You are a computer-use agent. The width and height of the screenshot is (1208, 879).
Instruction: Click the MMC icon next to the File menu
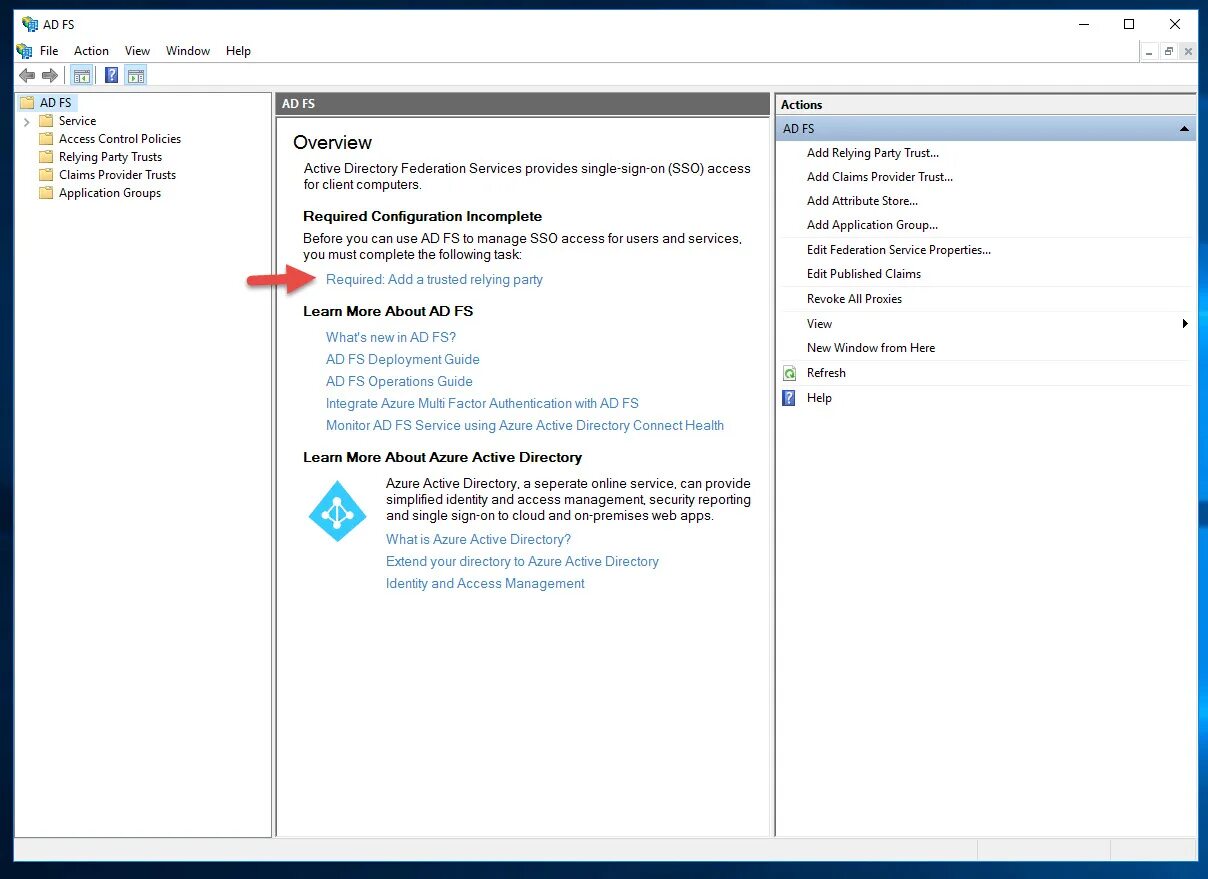click(24, 51)
